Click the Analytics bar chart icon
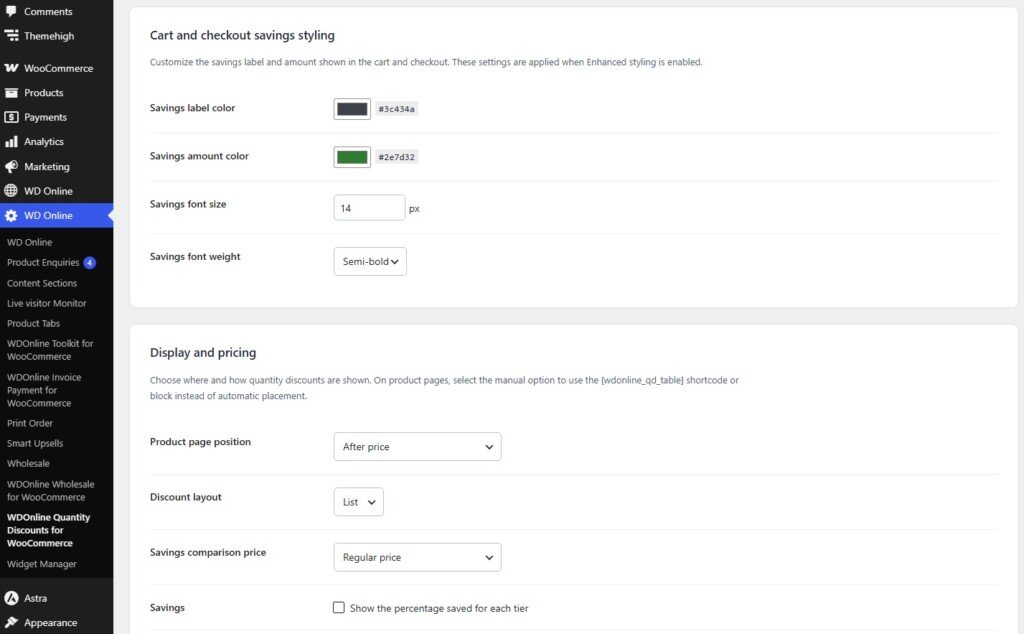This screenshot has width=1024, height=634. pos(11,142)
